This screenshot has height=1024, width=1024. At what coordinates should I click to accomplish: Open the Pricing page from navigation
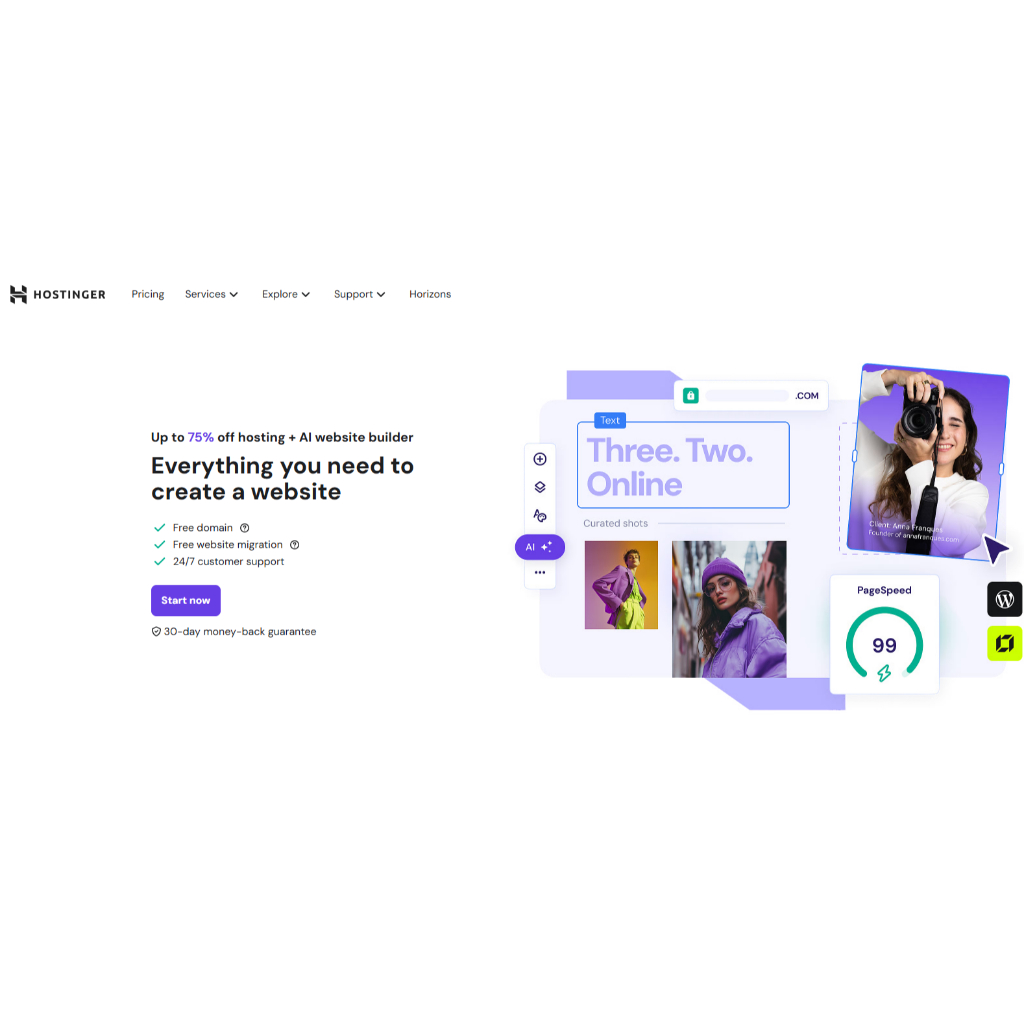148,295
